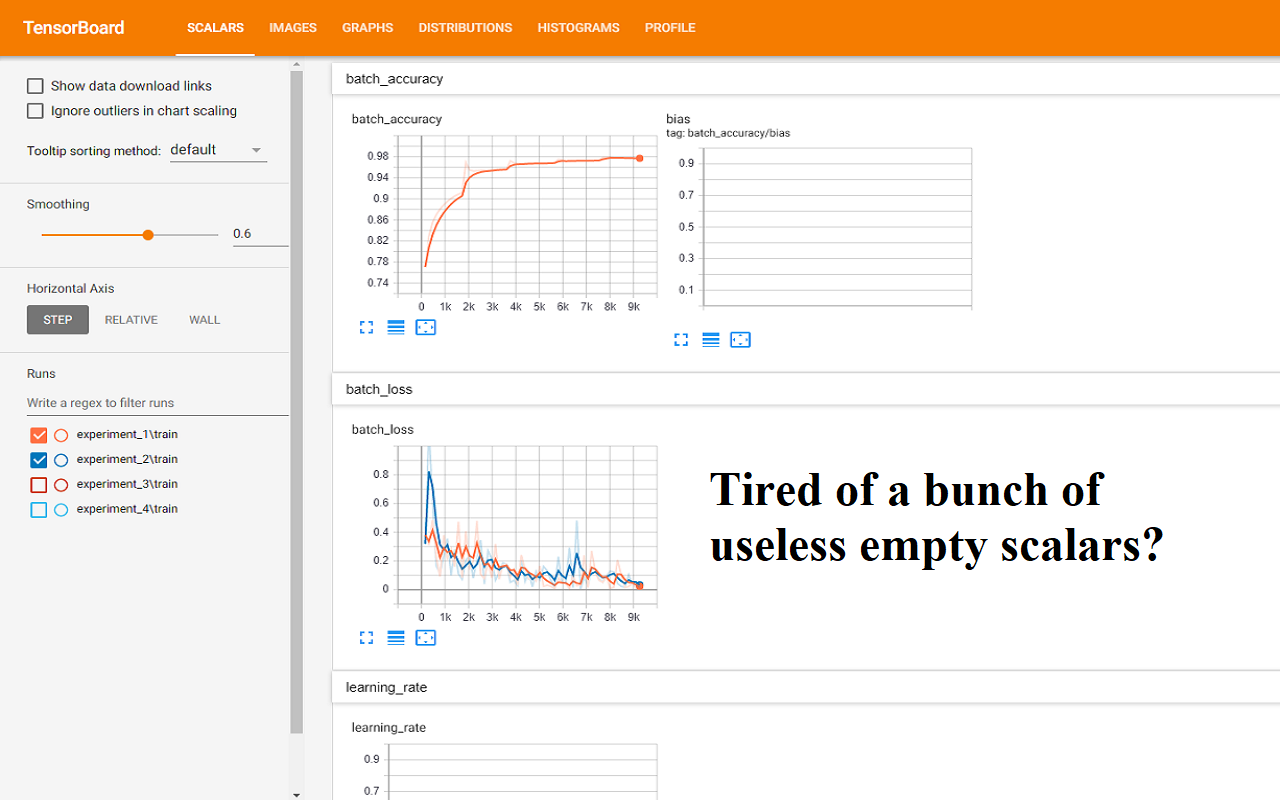Image resolution: width=1280 pixels, height=800 pixels.
Task: Fit bias chart domain to data
Action: tap(741, 339)
